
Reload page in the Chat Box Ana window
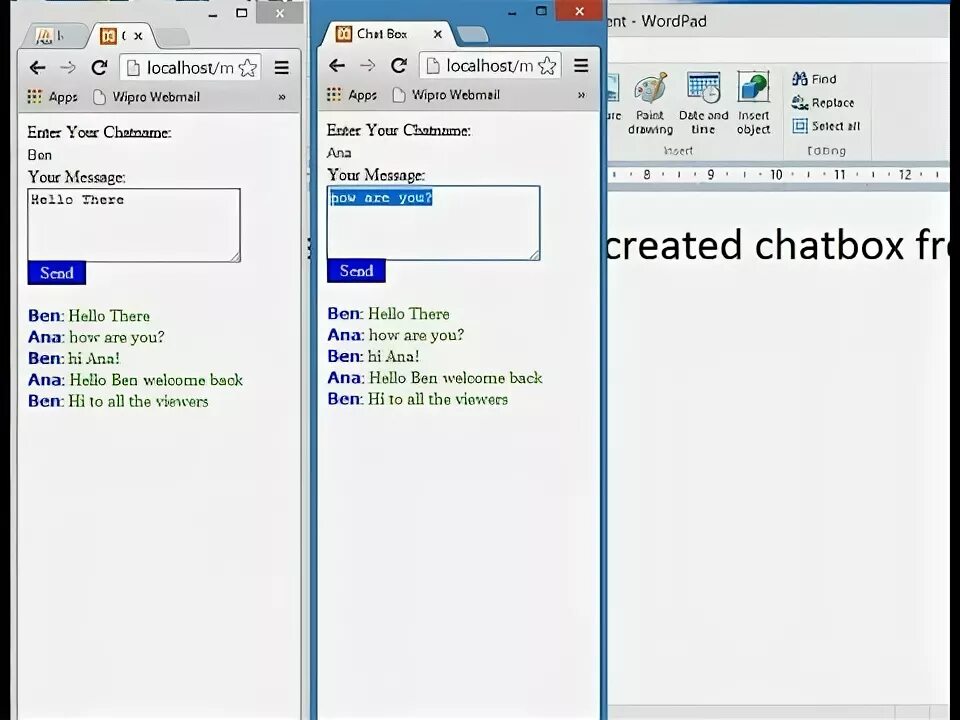[399, 65]
